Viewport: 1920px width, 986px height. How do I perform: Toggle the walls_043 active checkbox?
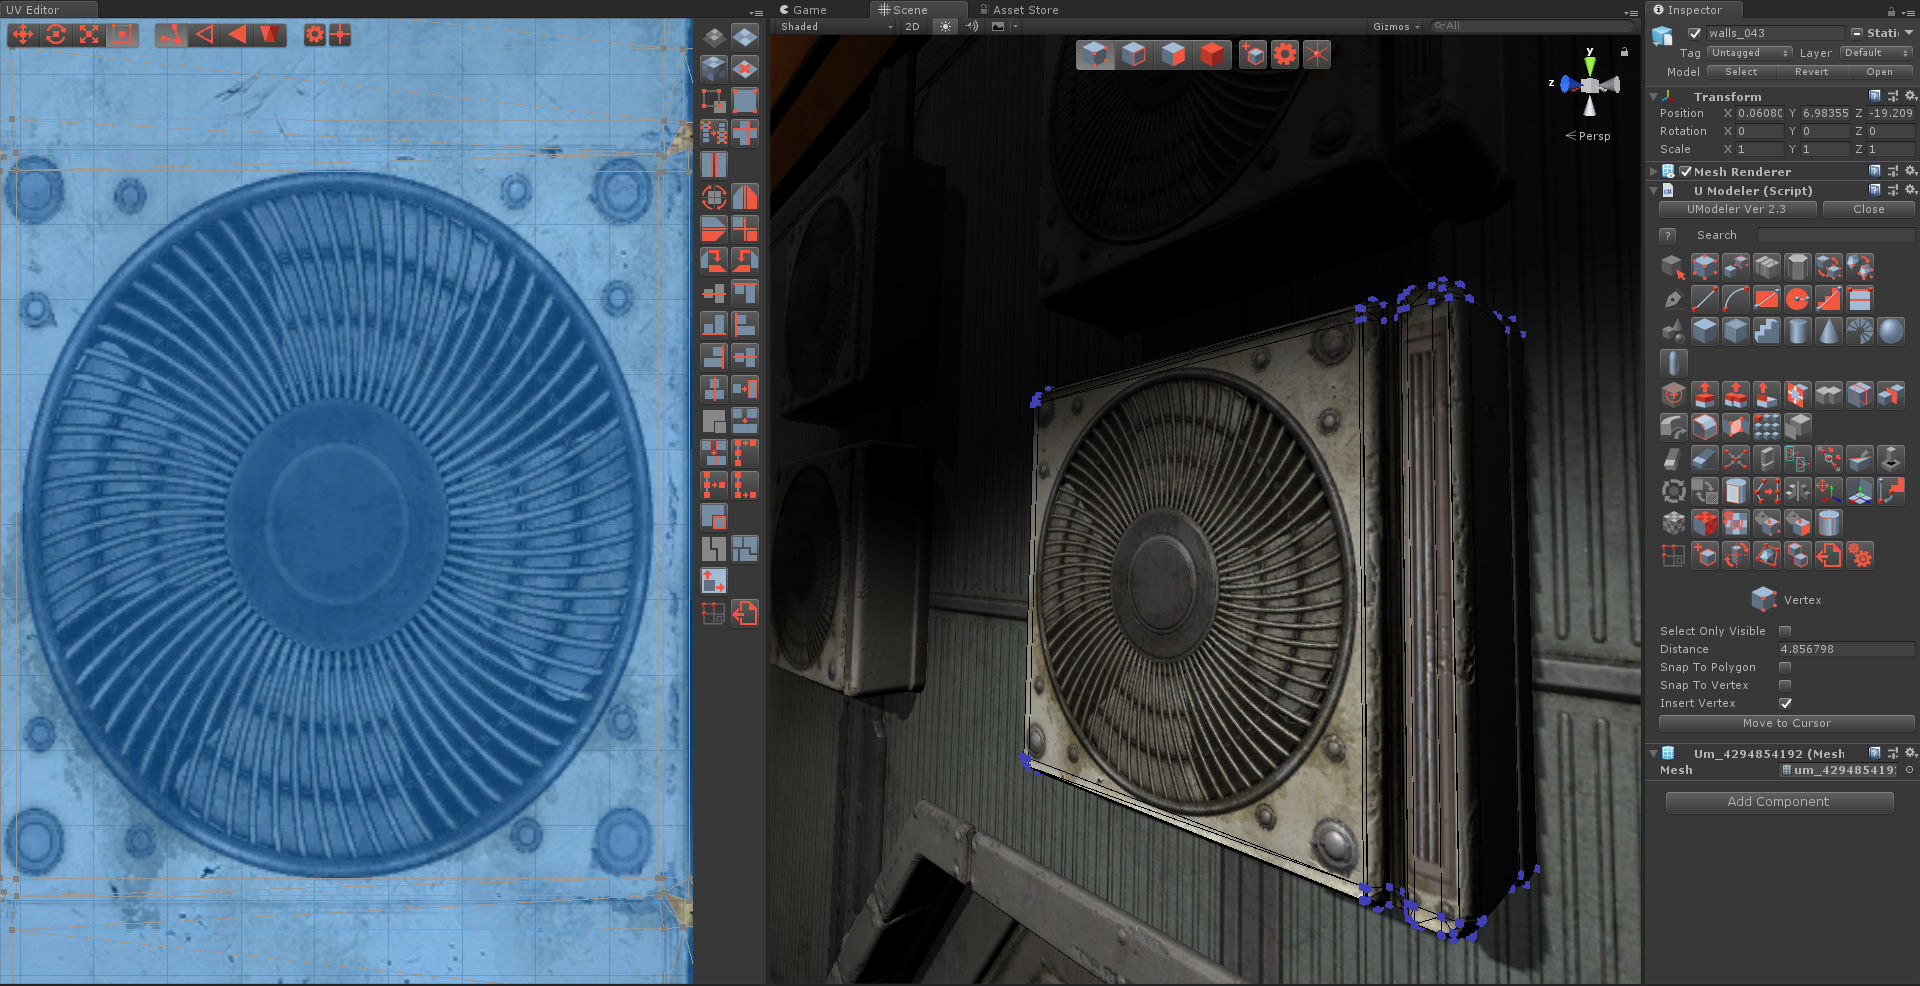[1695, 33]
